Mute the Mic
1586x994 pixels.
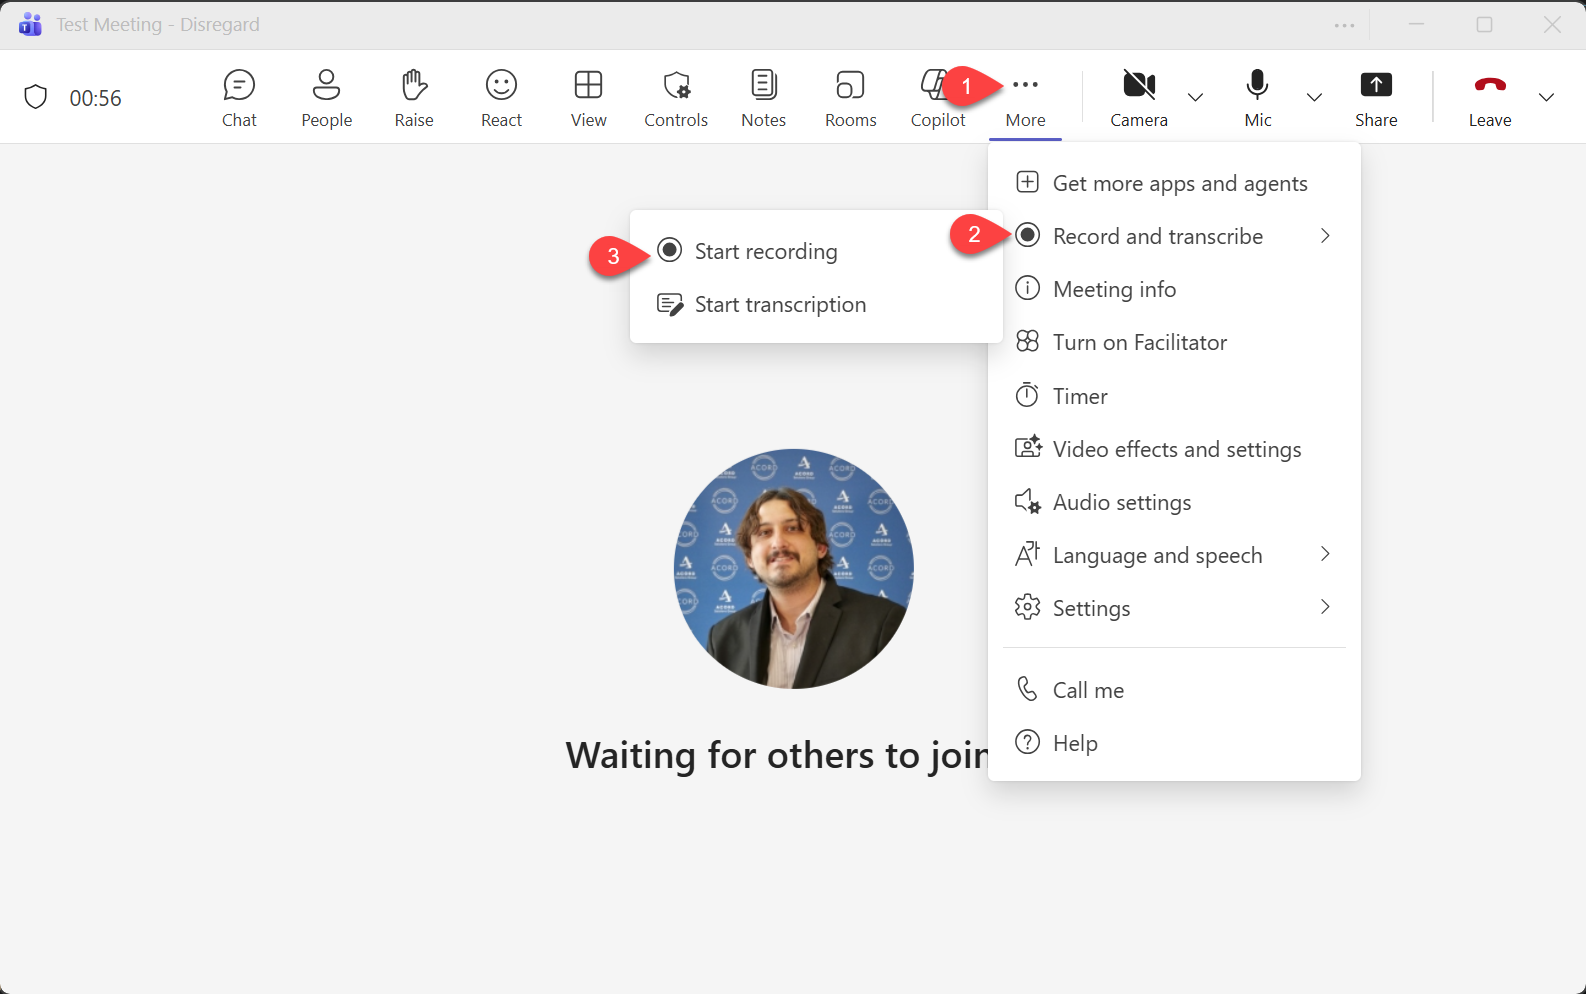(1258, 98)
